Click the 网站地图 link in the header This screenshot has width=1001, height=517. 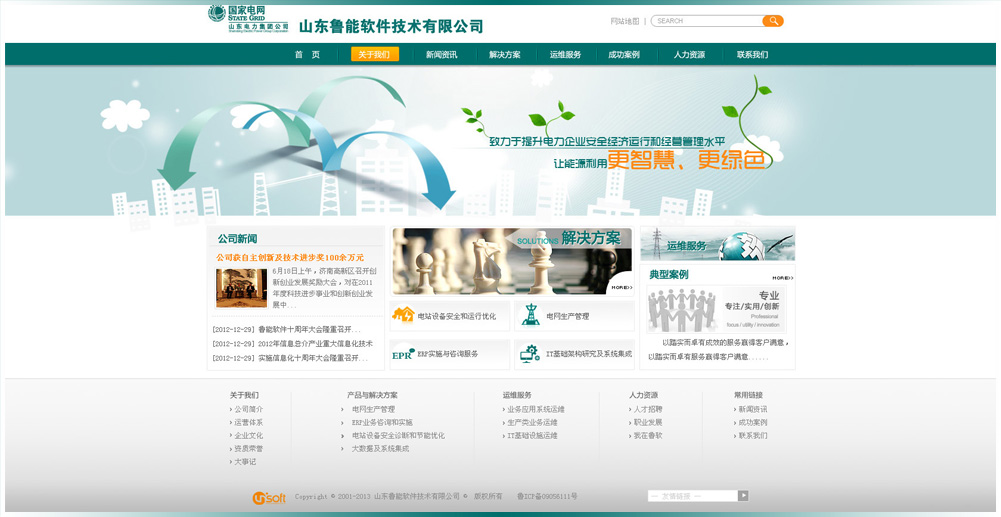[x=624, y=21]
